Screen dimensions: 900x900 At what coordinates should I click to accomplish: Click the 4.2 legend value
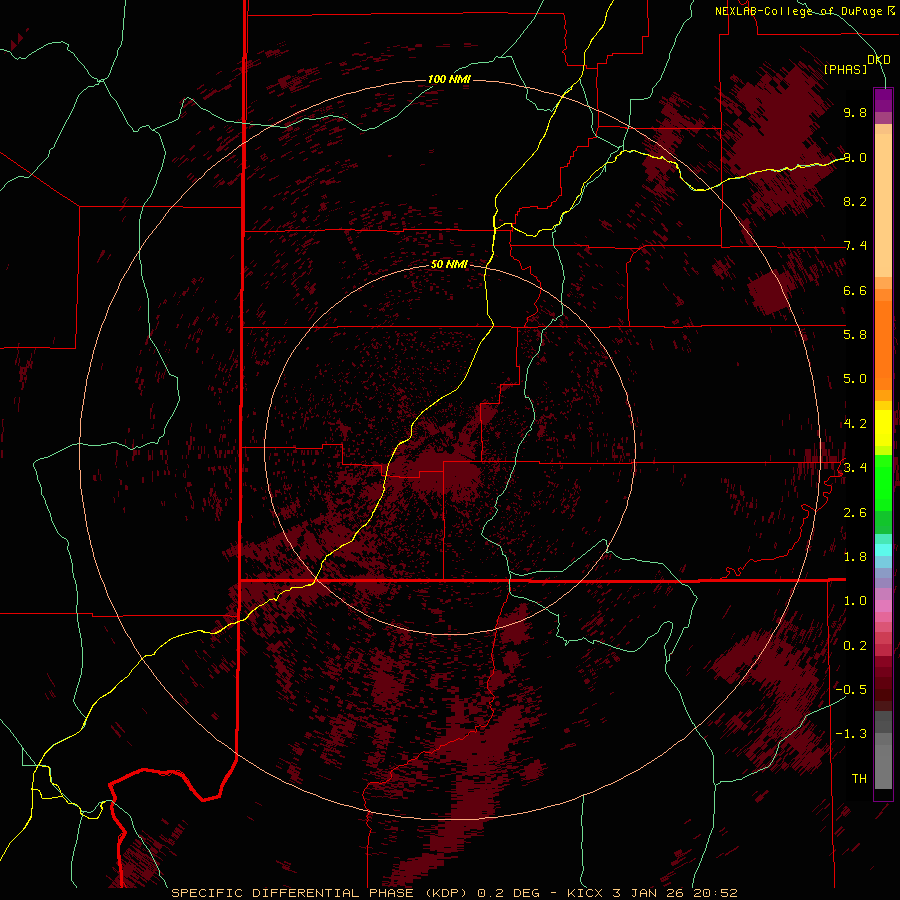pos(855,424)
